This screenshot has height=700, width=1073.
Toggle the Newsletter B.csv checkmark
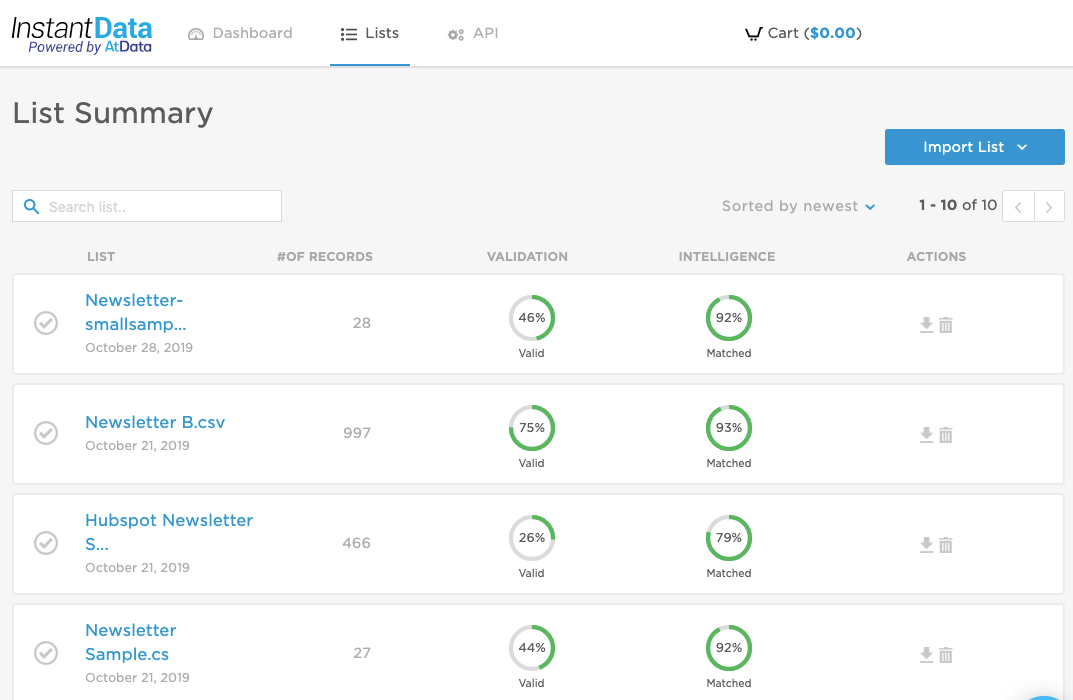46,433
